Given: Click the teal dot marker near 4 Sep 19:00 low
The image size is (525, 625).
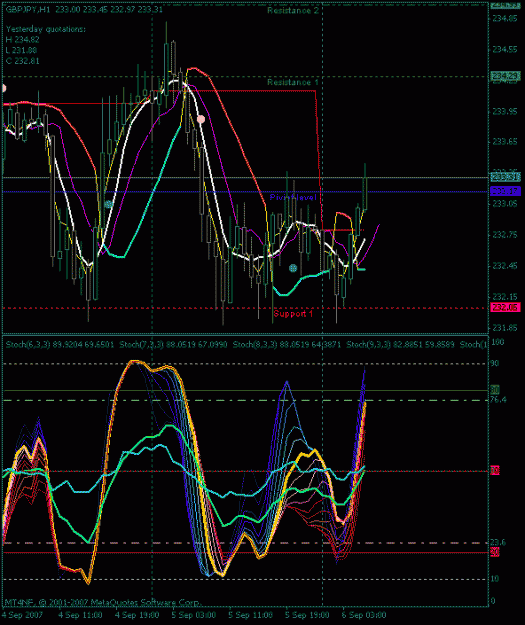Looking at the screenshot, I should [108, 204].
